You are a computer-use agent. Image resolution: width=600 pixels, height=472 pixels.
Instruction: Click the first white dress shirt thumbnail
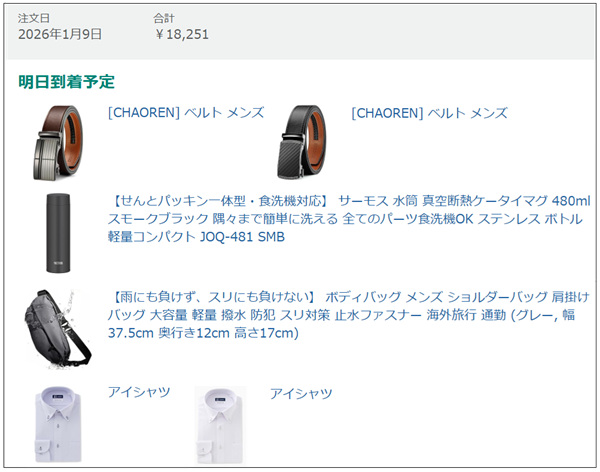tap(58, 425)
